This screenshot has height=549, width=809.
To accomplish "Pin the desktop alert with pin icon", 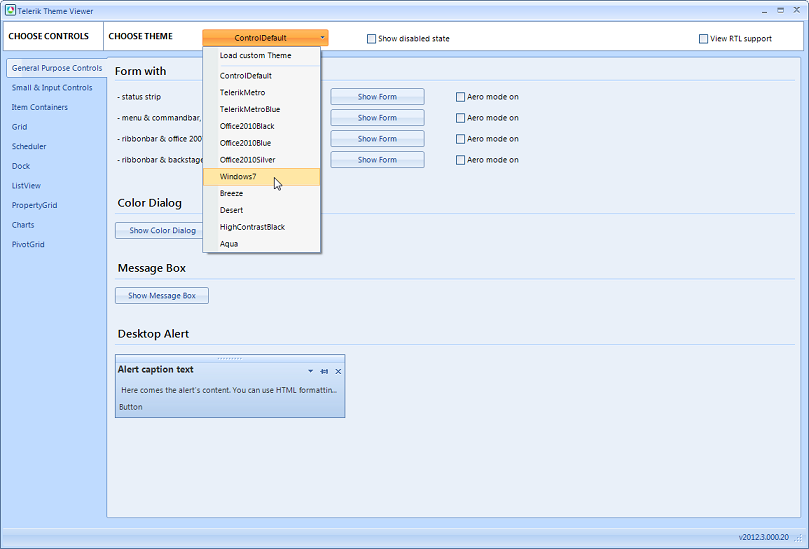I will 324,372.
